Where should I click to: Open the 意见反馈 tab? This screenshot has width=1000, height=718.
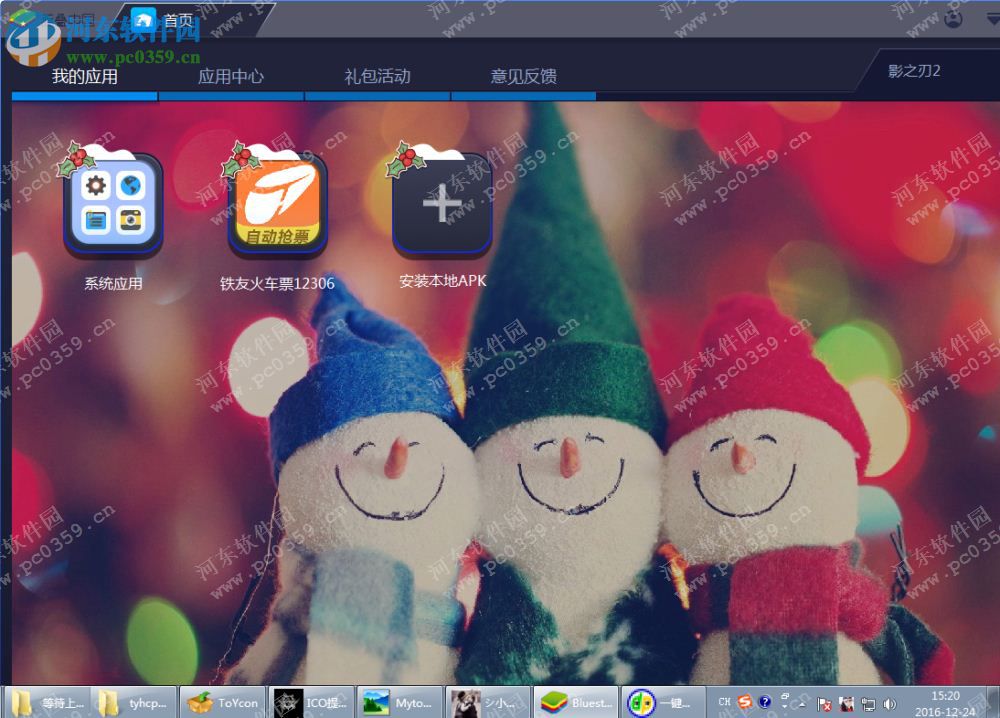coord(524,77)
